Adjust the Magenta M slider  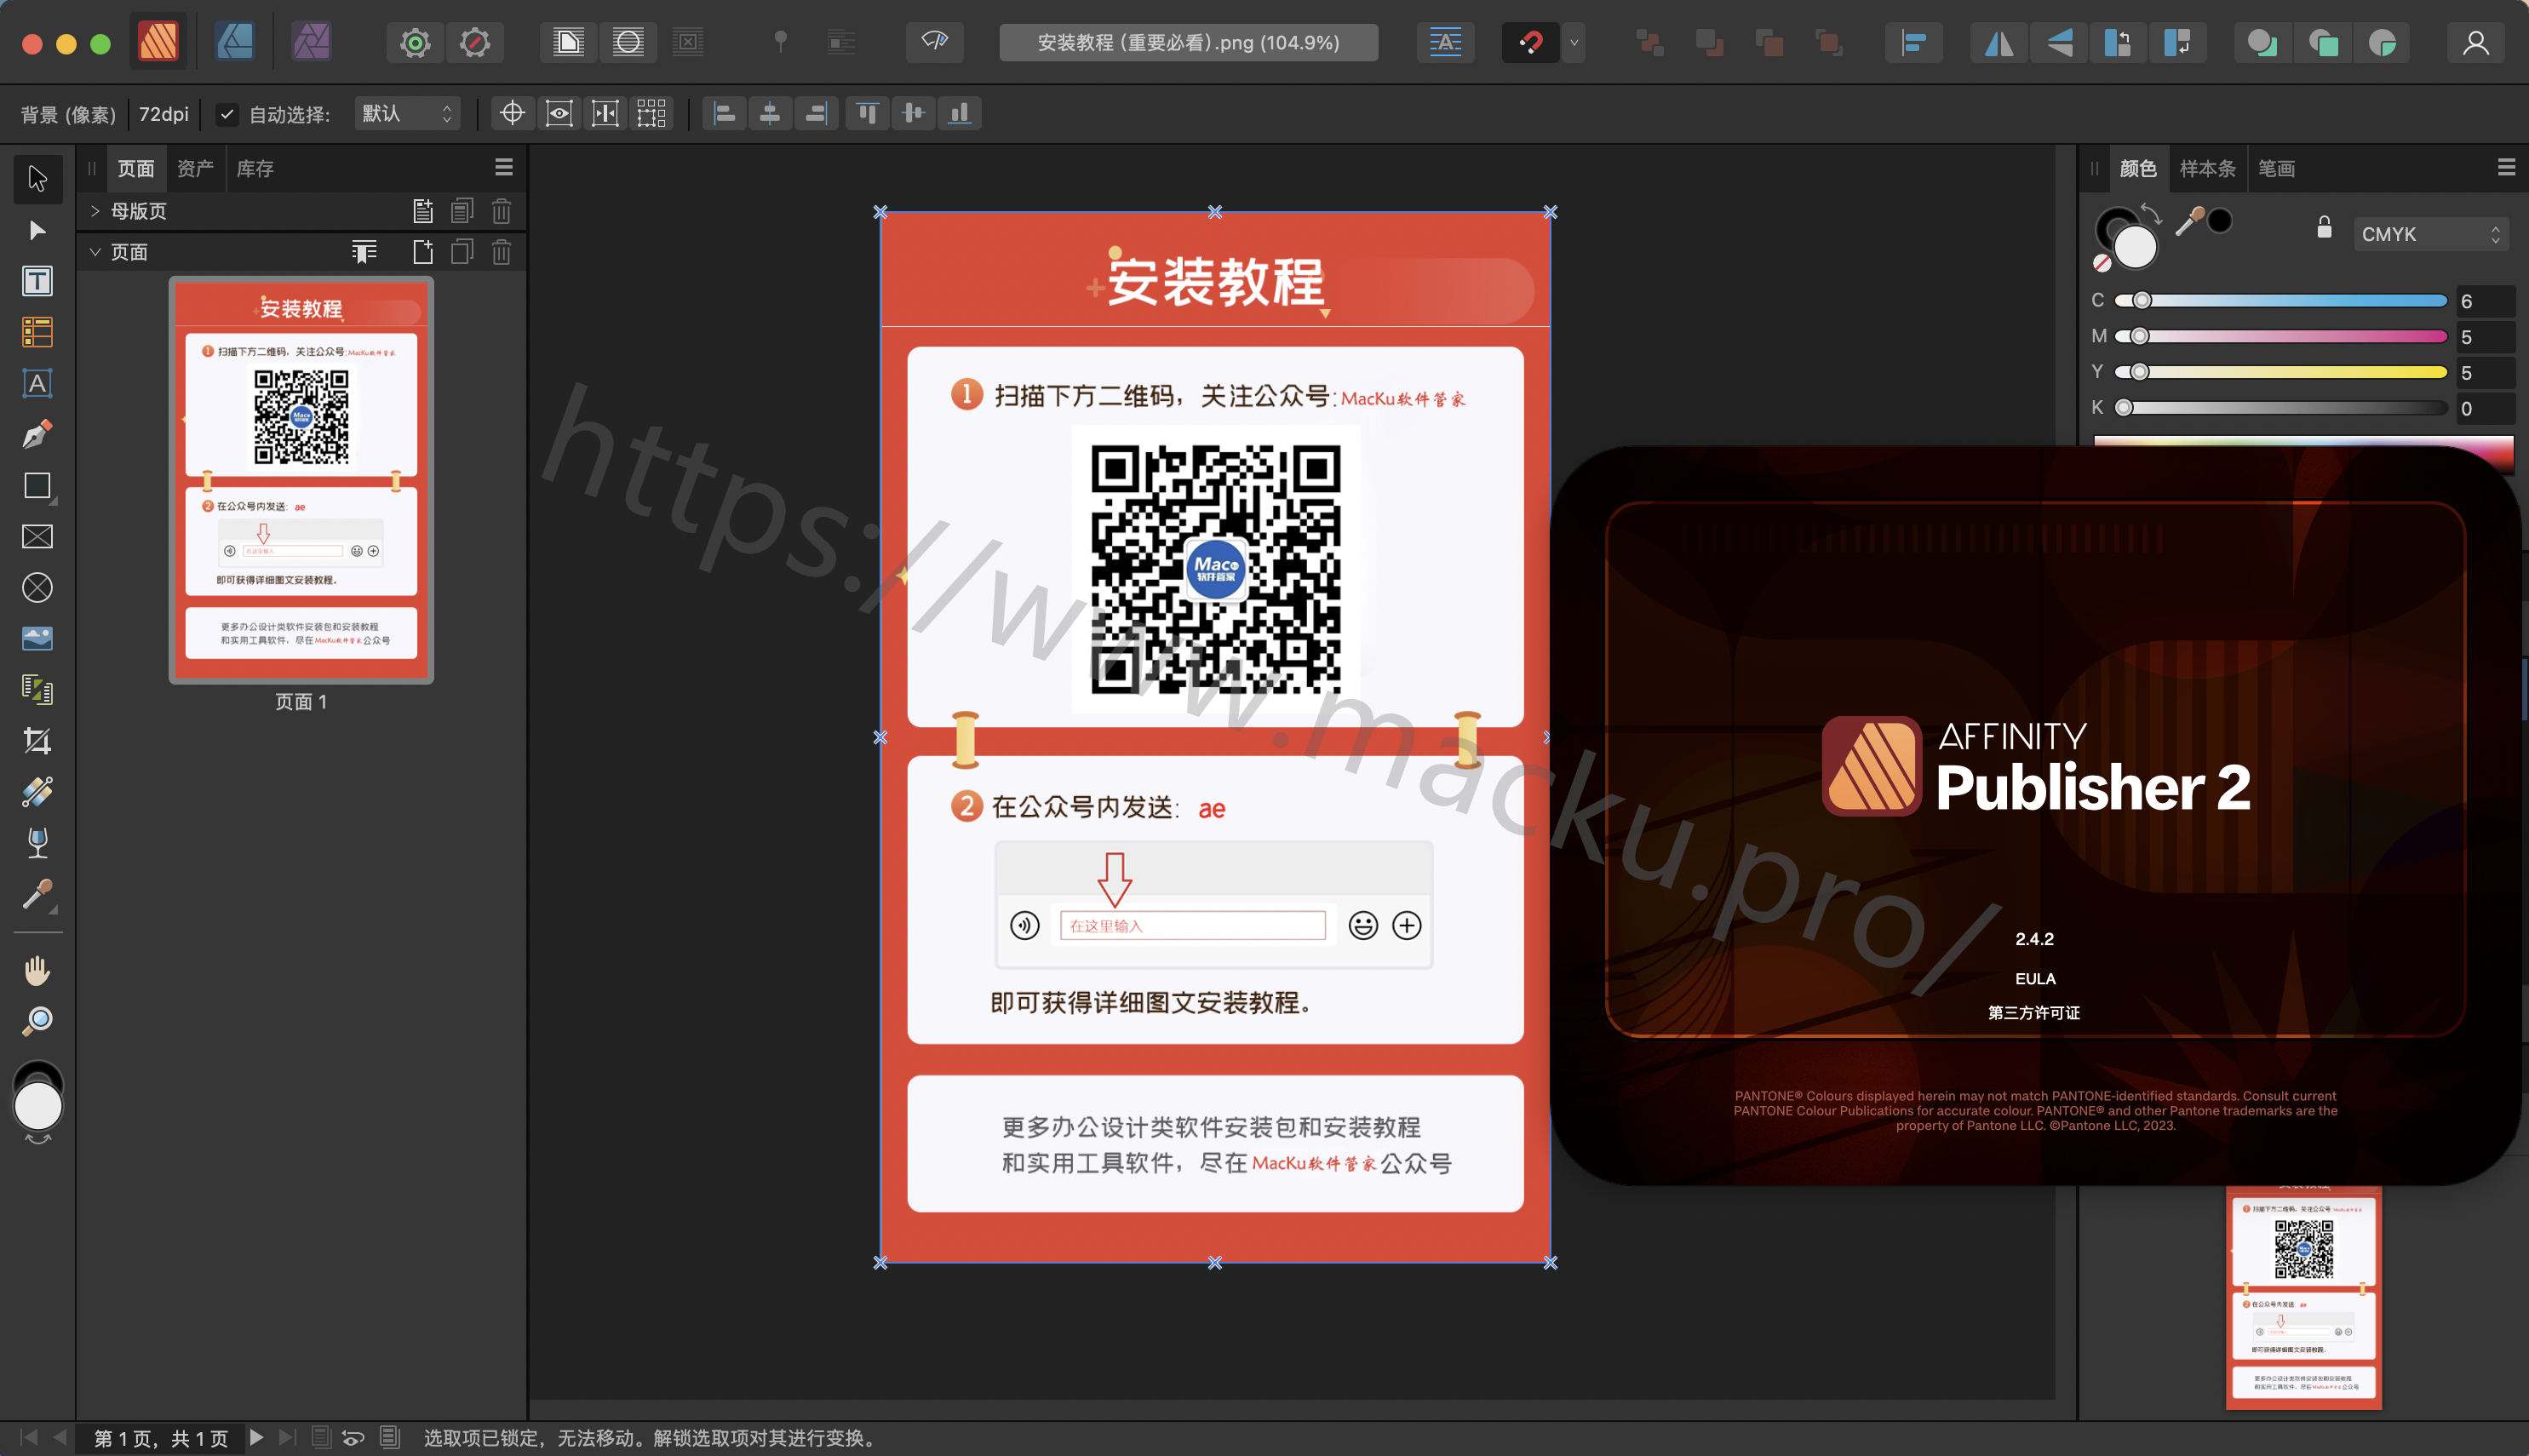pyautogui.click(x=2281, y=336)
